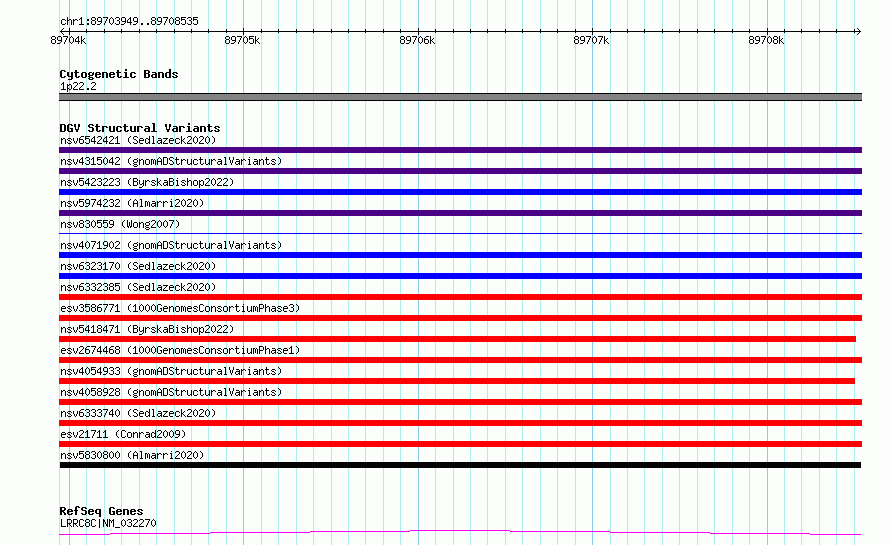Click the 89707k ruler mark

(x=591, y=40)
